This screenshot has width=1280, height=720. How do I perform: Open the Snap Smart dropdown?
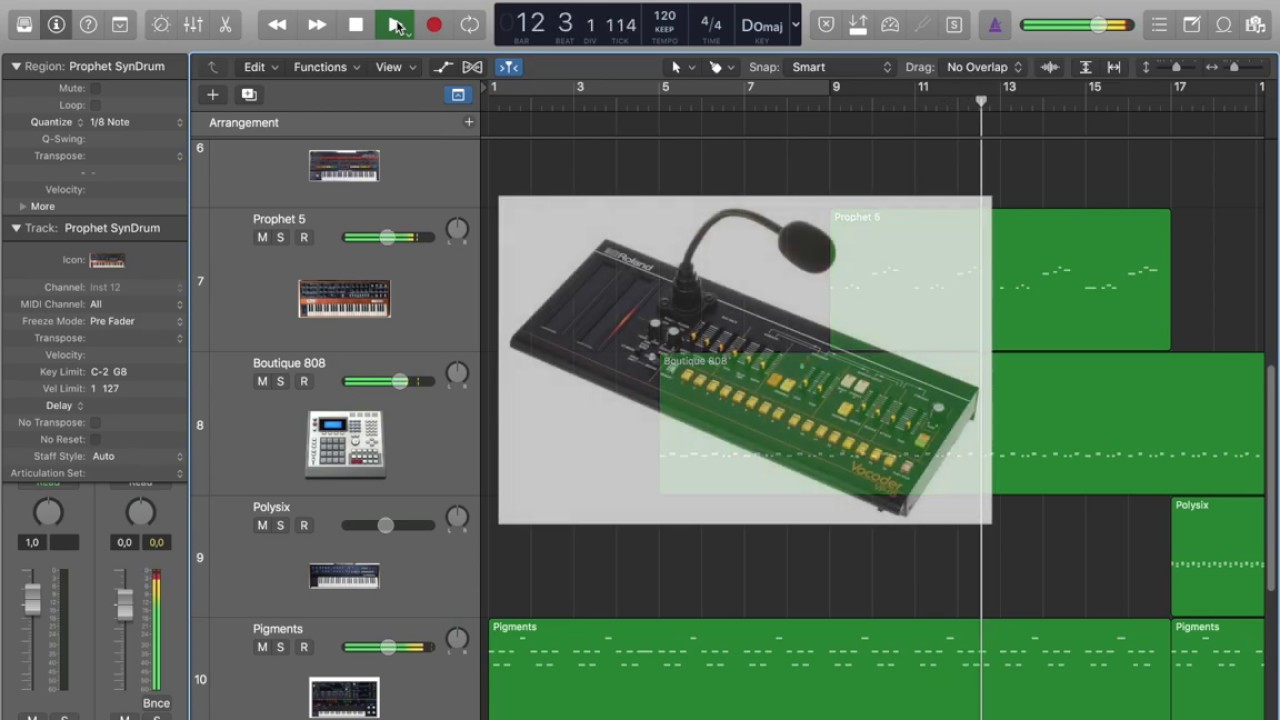click(840, 67)
